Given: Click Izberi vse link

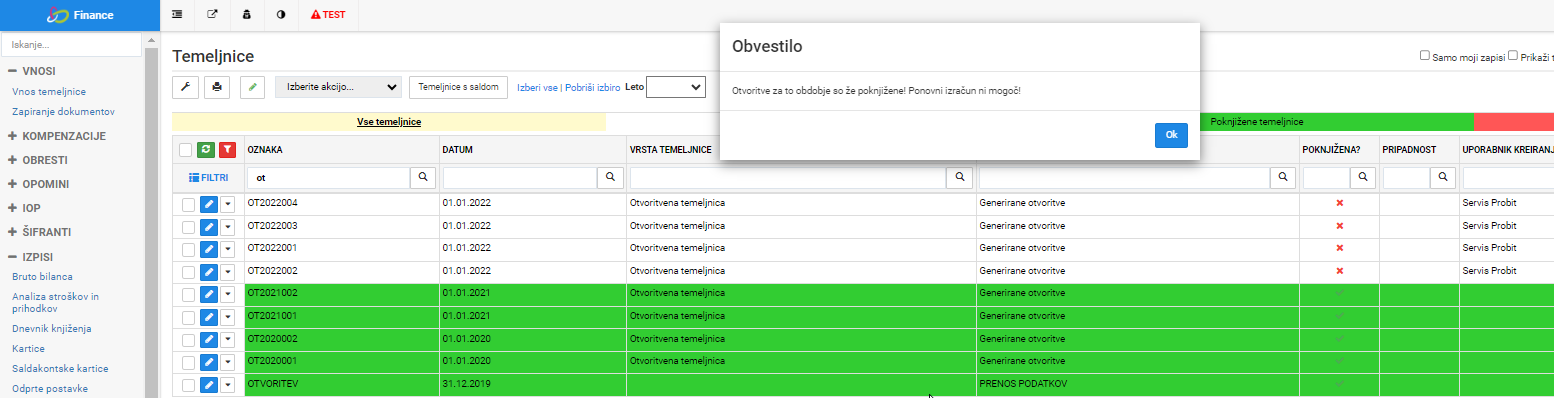Looking at the screenshot, I should click(x=538, y=87).
